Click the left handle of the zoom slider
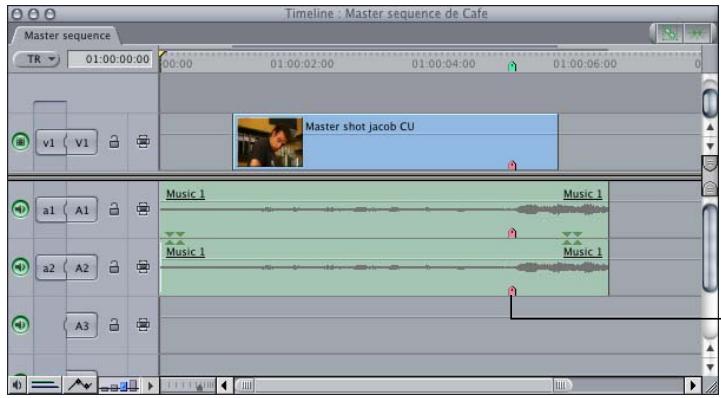The width and height of the screenshot is (721, 398). pyautogui.click(x=246, y=385)
